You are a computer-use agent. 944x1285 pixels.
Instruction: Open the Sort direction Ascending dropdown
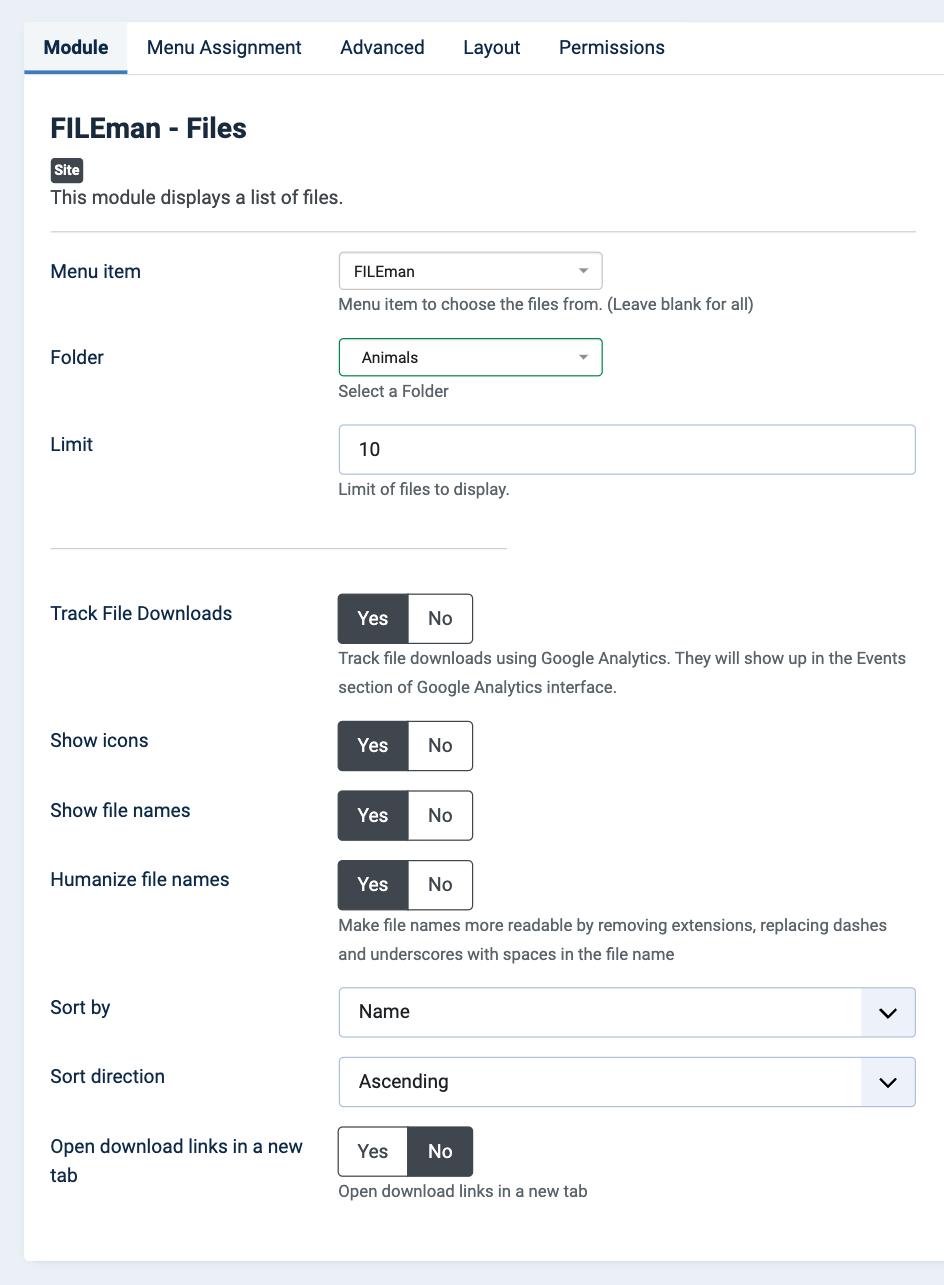point(627,1082)
